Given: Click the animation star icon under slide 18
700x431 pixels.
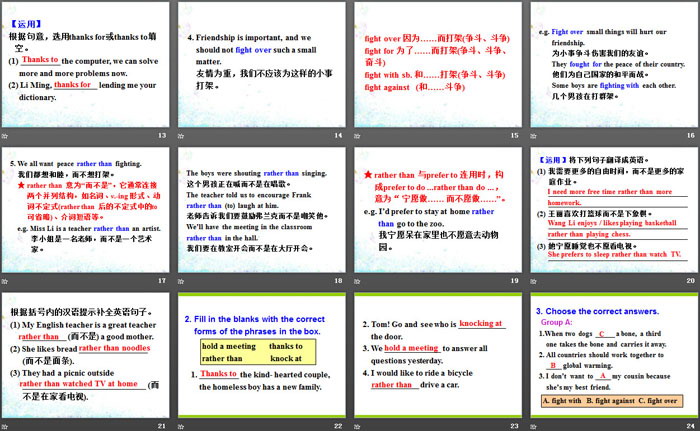Looking at the screenshot, I should 181,281.
